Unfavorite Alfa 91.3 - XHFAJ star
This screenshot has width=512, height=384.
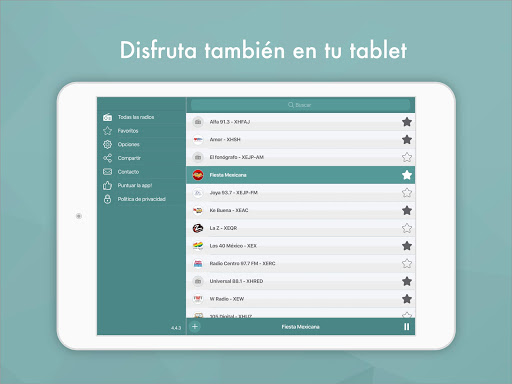click(x=407, y=122)
